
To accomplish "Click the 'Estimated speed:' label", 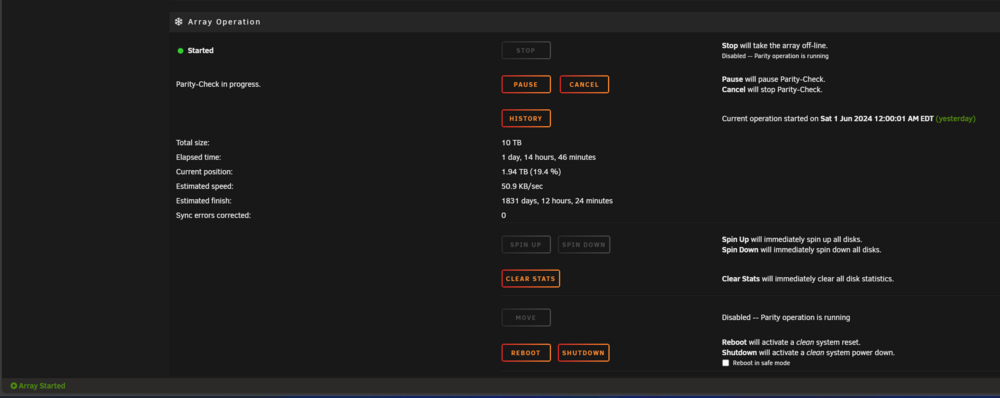I will click(x=205, y=186).
